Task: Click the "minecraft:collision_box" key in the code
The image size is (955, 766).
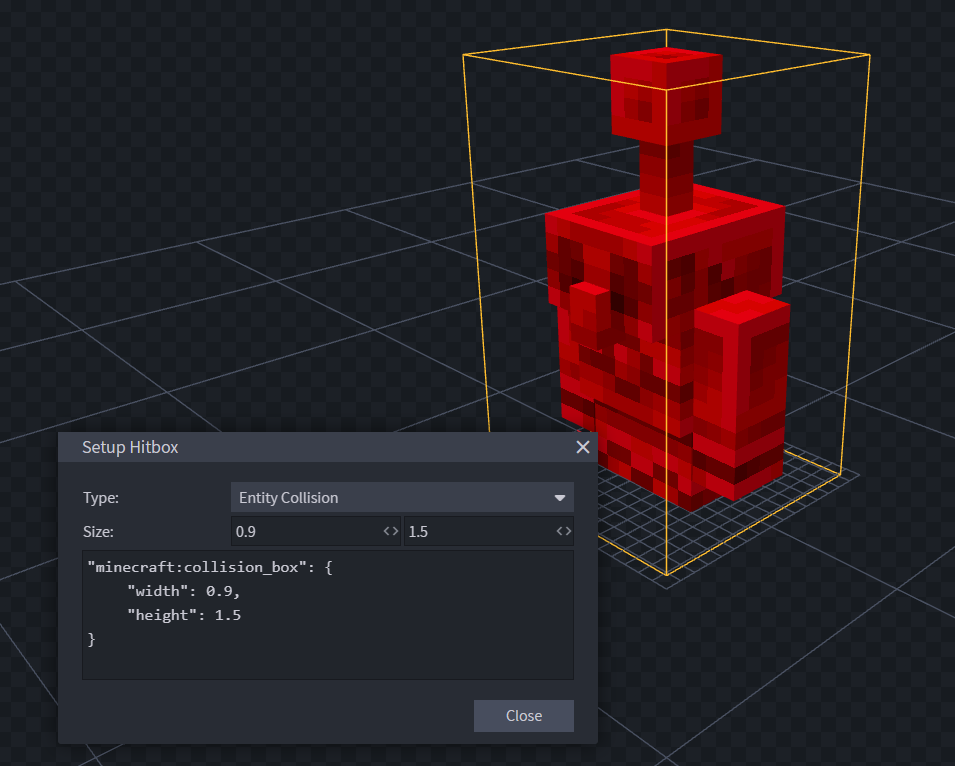Action: (x=193, y=567)
